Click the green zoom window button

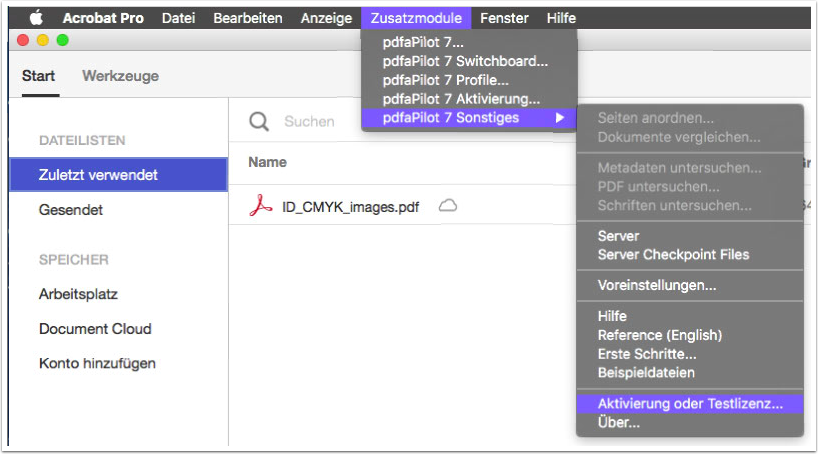[63, 40]
